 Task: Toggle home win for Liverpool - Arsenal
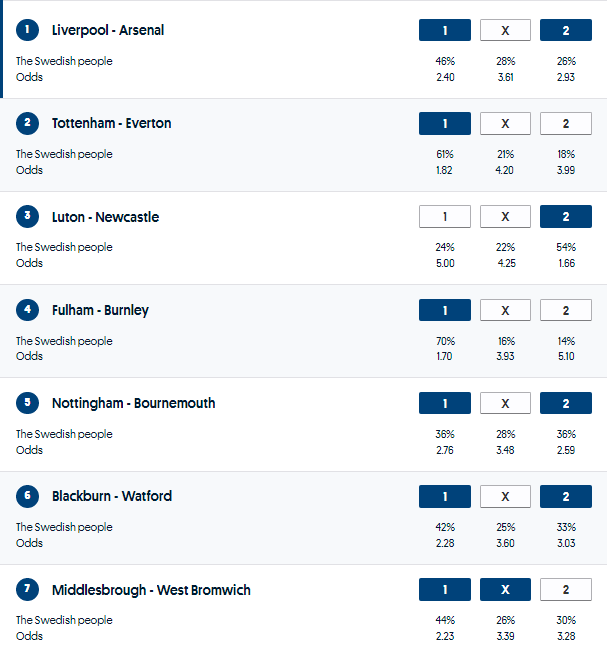tap(444, 30)
